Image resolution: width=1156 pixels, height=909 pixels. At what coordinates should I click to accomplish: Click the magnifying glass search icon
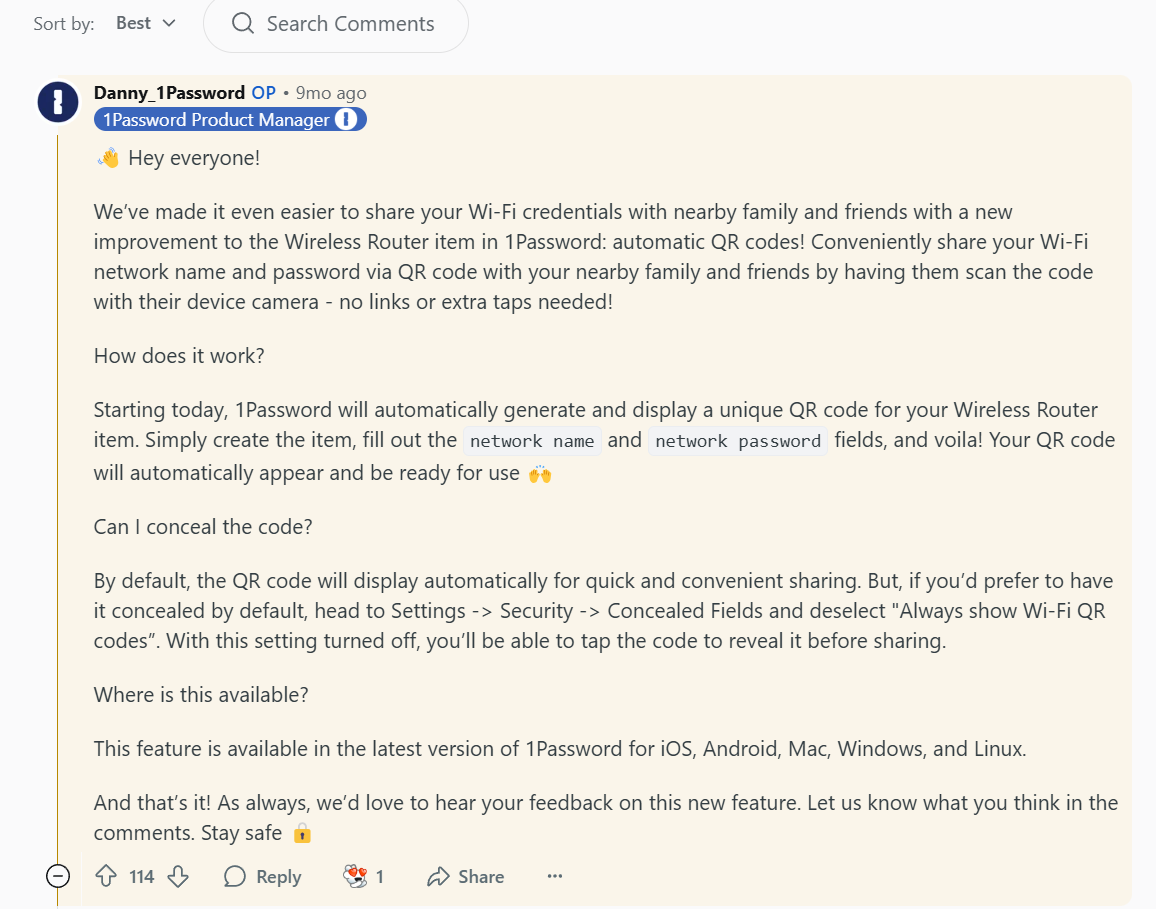(x=243, y=23)
